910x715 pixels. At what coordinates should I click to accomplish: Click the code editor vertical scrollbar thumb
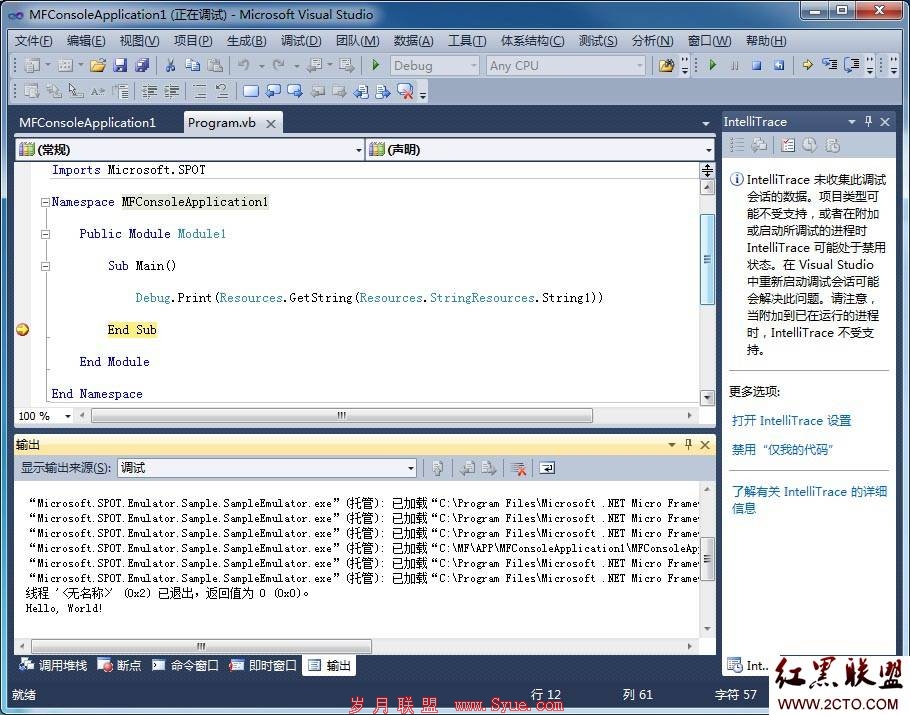tap(707, 259)
